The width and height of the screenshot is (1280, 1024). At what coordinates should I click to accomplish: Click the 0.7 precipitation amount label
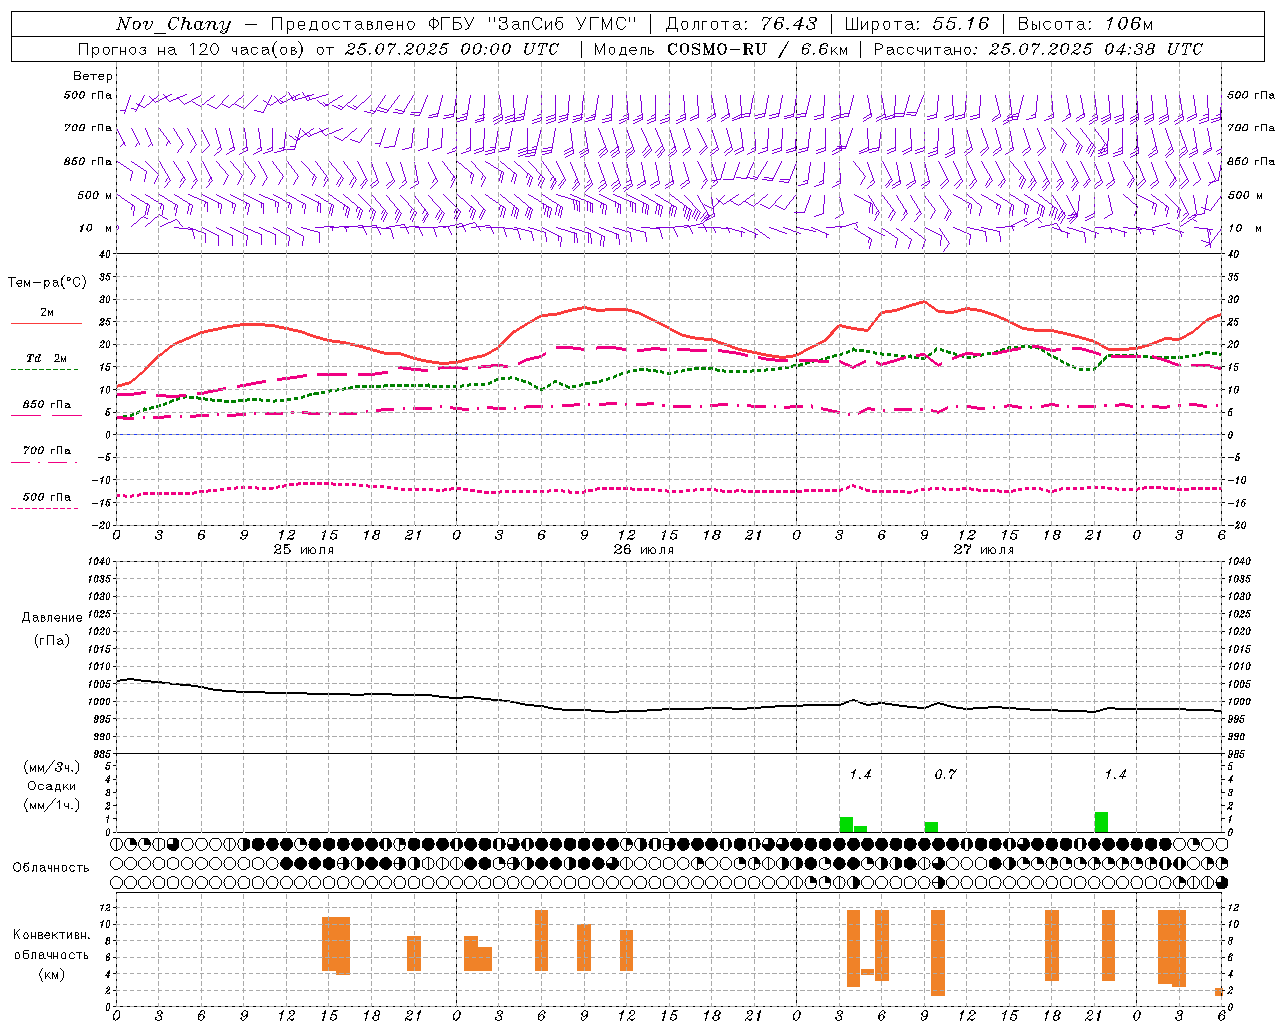tap(945, 774)
